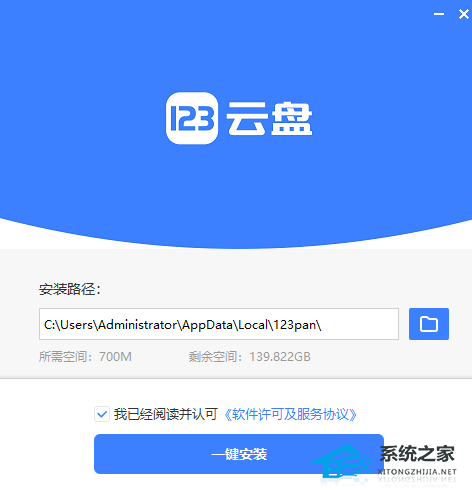Click the 所需空间 700M text
Image resolution: width=472 pixels, height=490 pixels.
(85, 357)
